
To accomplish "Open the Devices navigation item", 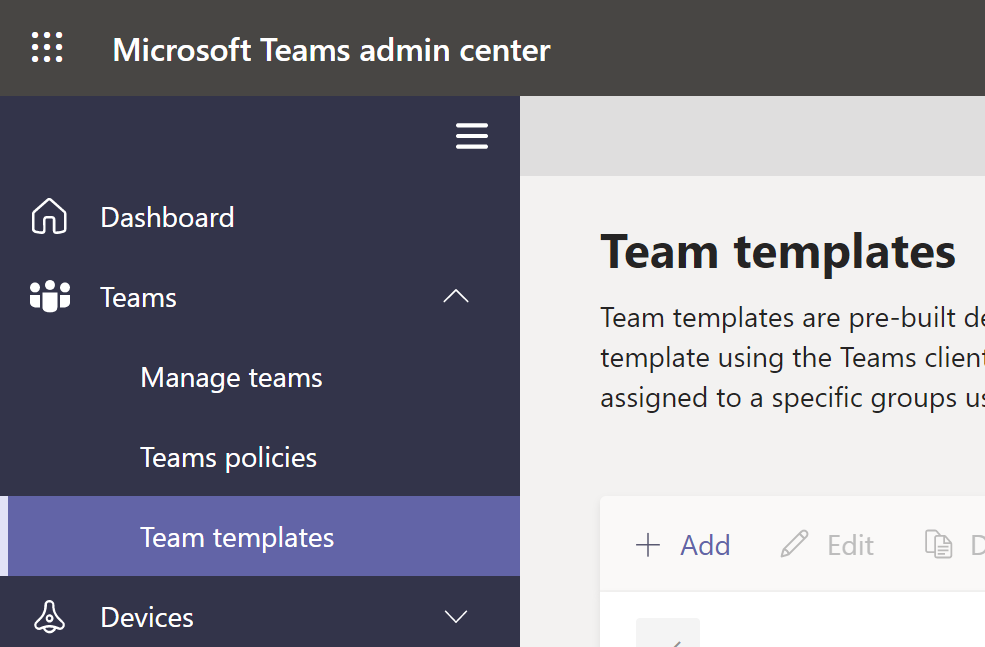I will click(x=260, y=617).
